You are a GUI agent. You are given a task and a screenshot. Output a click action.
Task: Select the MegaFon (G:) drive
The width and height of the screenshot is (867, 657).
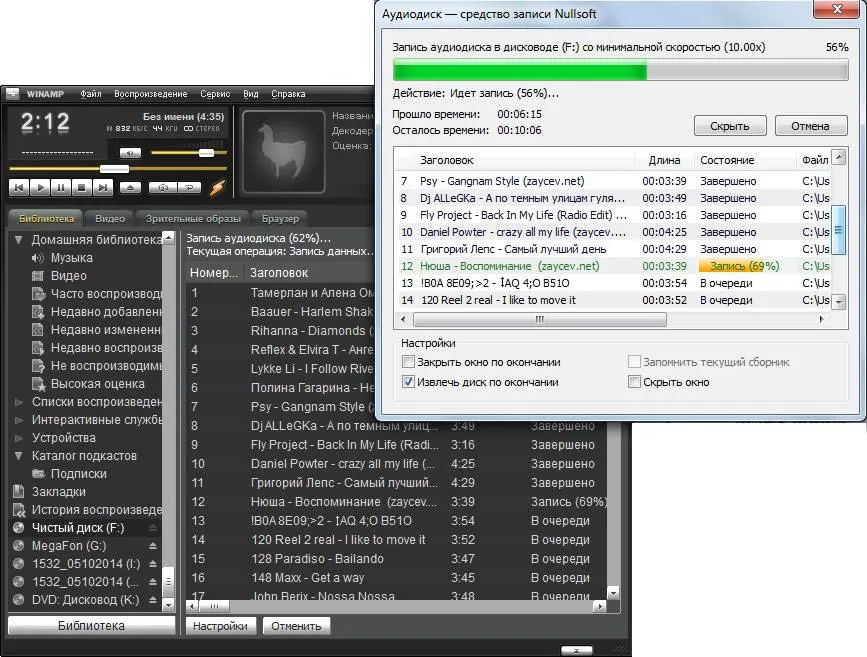tap(69, 546)
